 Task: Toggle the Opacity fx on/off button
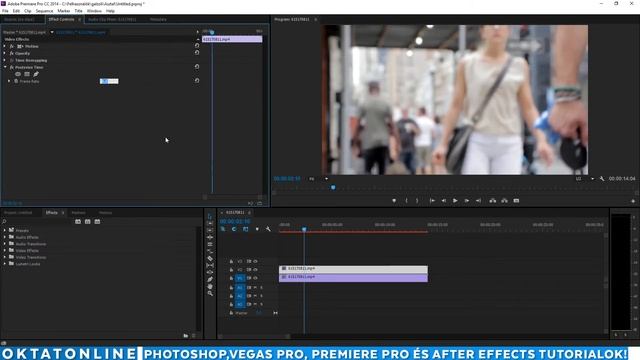12,53
